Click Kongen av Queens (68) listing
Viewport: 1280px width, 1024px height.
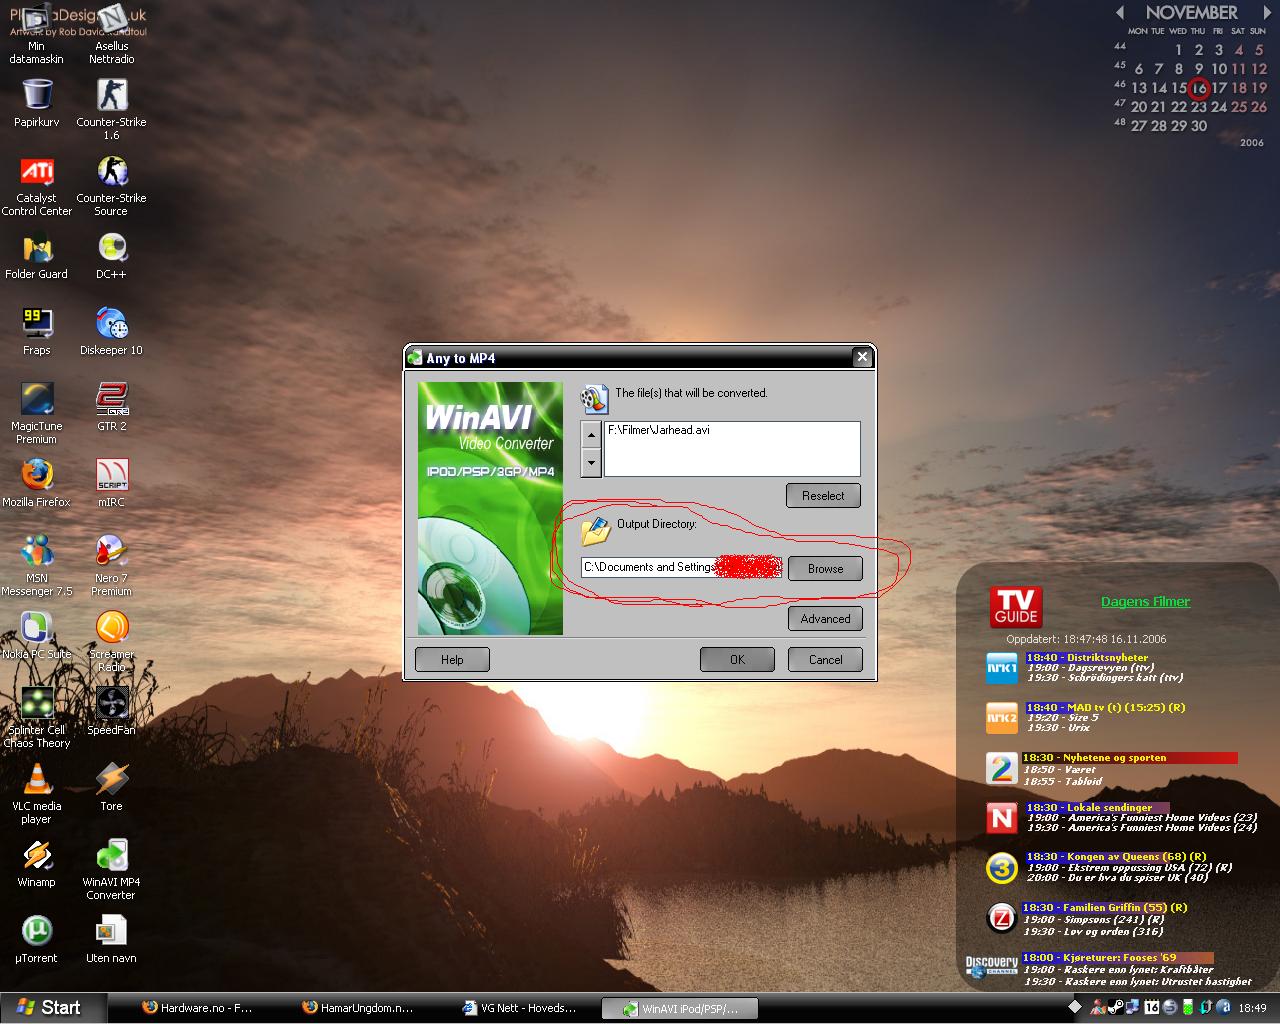coord(1116,857)
